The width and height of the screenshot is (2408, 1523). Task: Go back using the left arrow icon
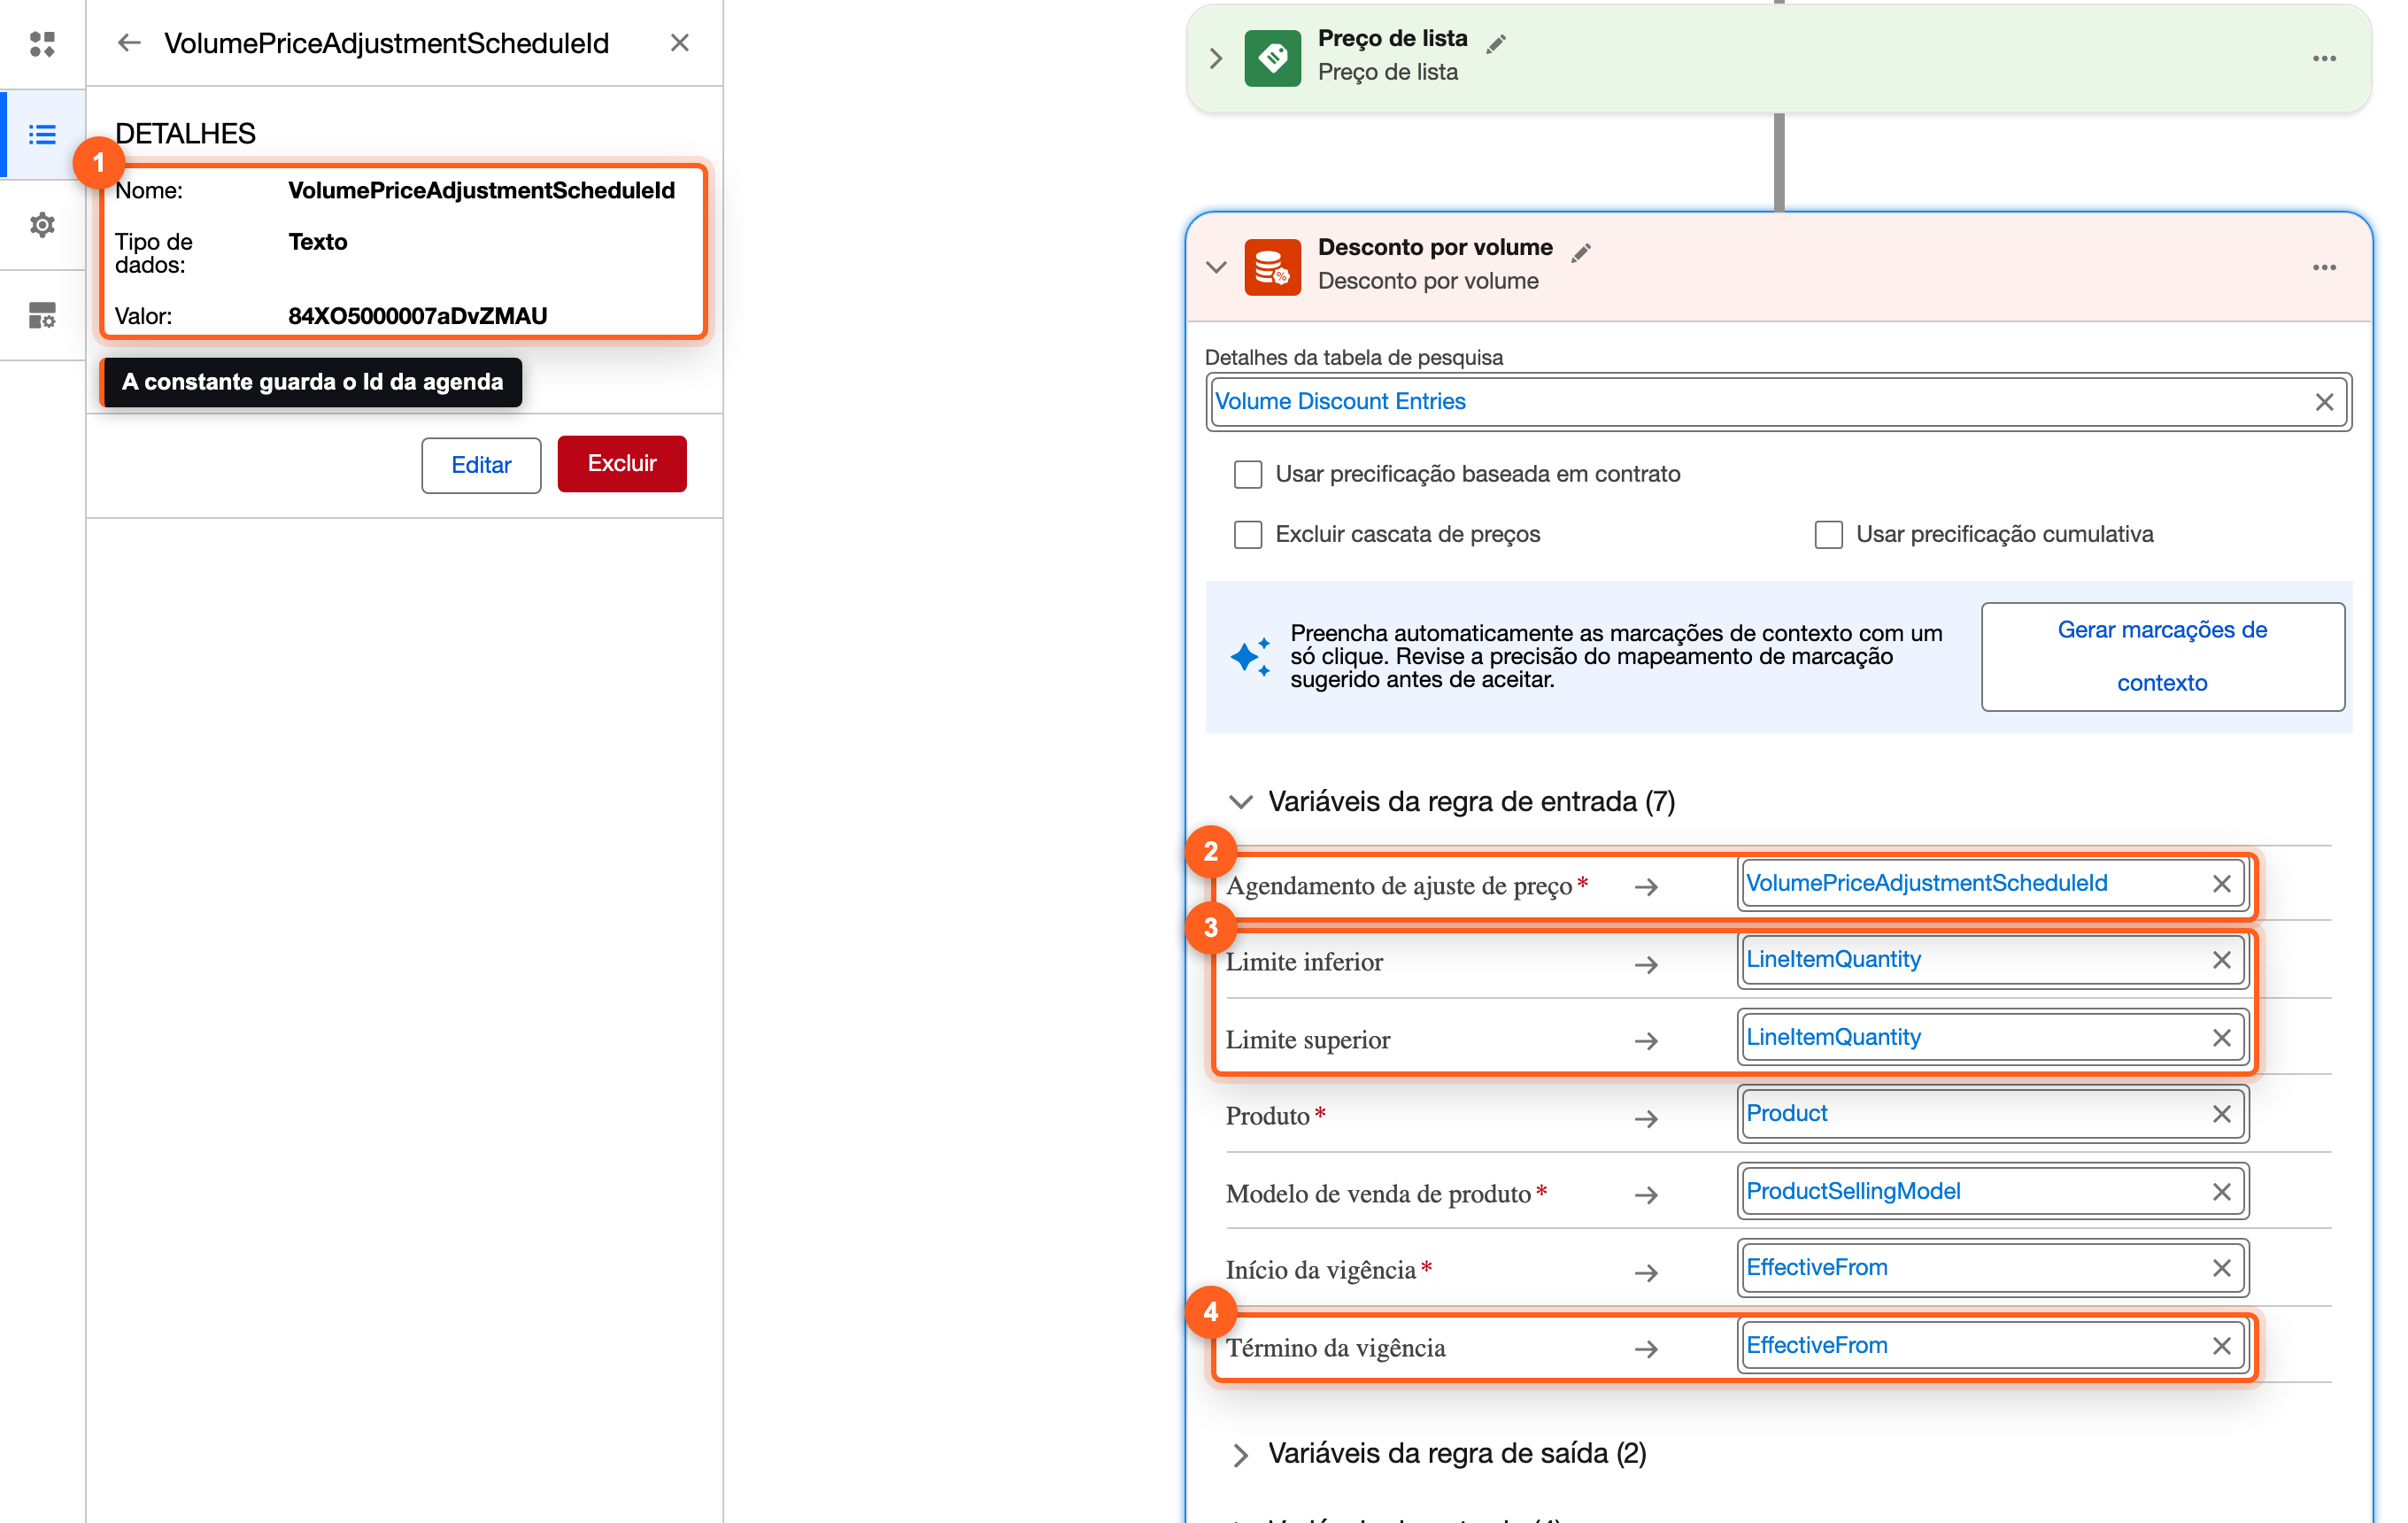[129, 43]
